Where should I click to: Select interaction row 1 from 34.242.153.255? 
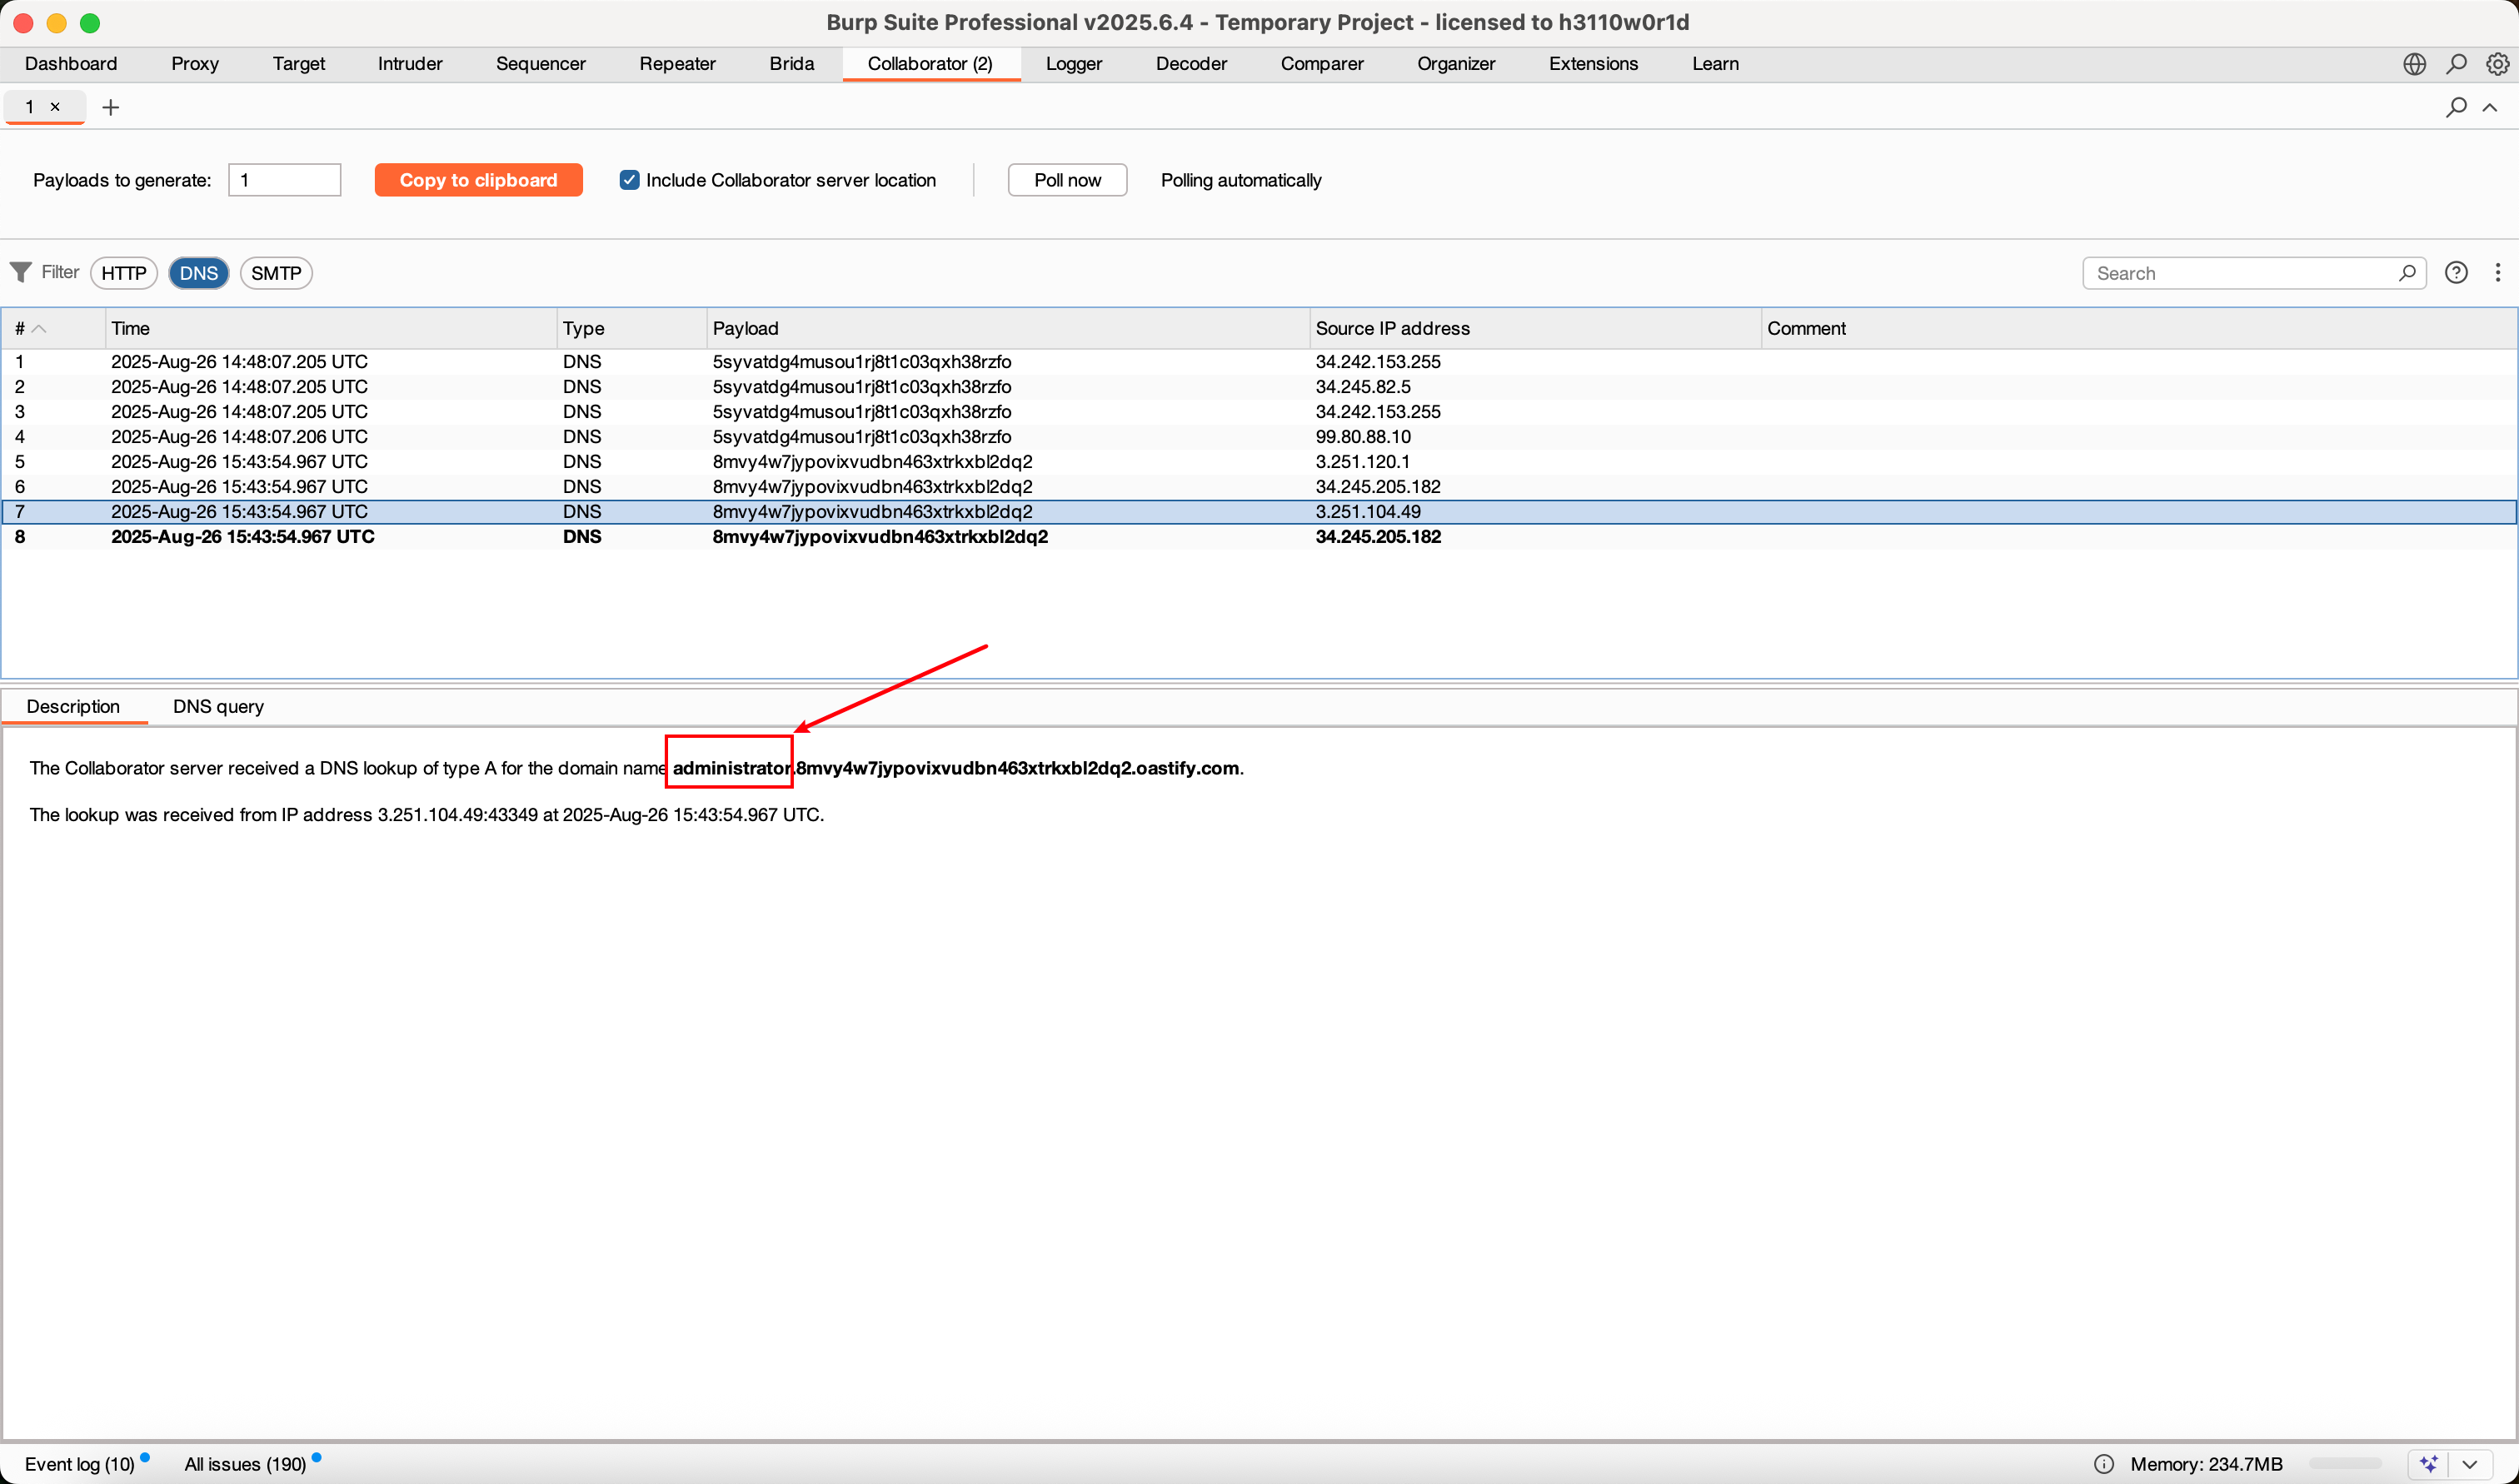coord(1259,362)
